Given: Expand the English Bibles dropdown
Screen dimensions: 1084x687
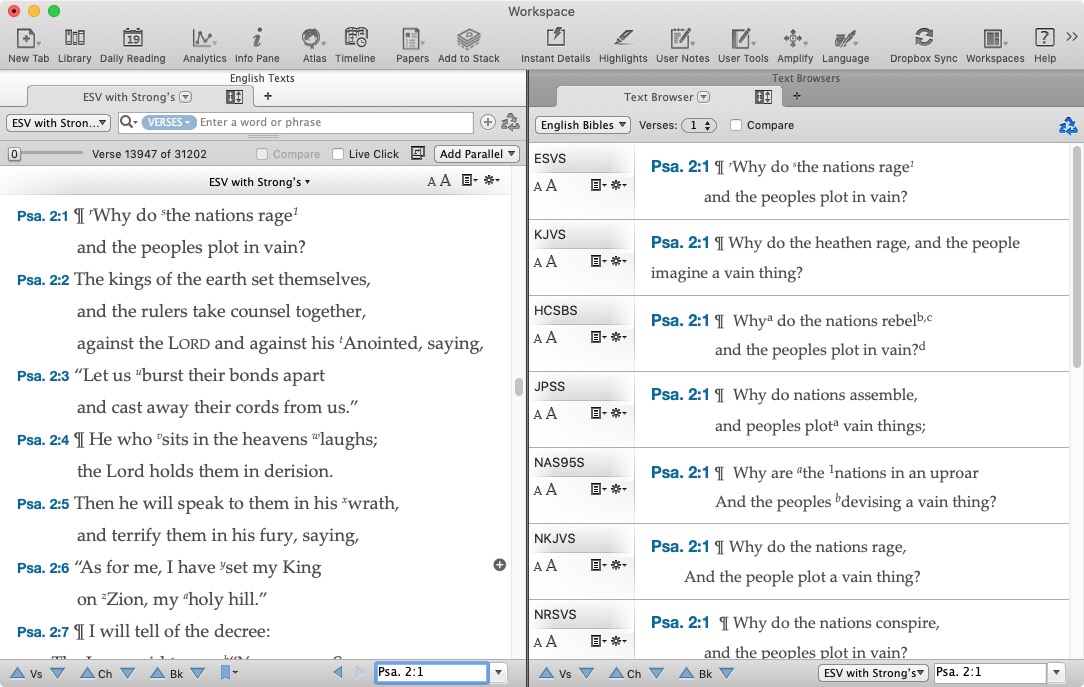Looking at the screenshot, I should [583, 125].
